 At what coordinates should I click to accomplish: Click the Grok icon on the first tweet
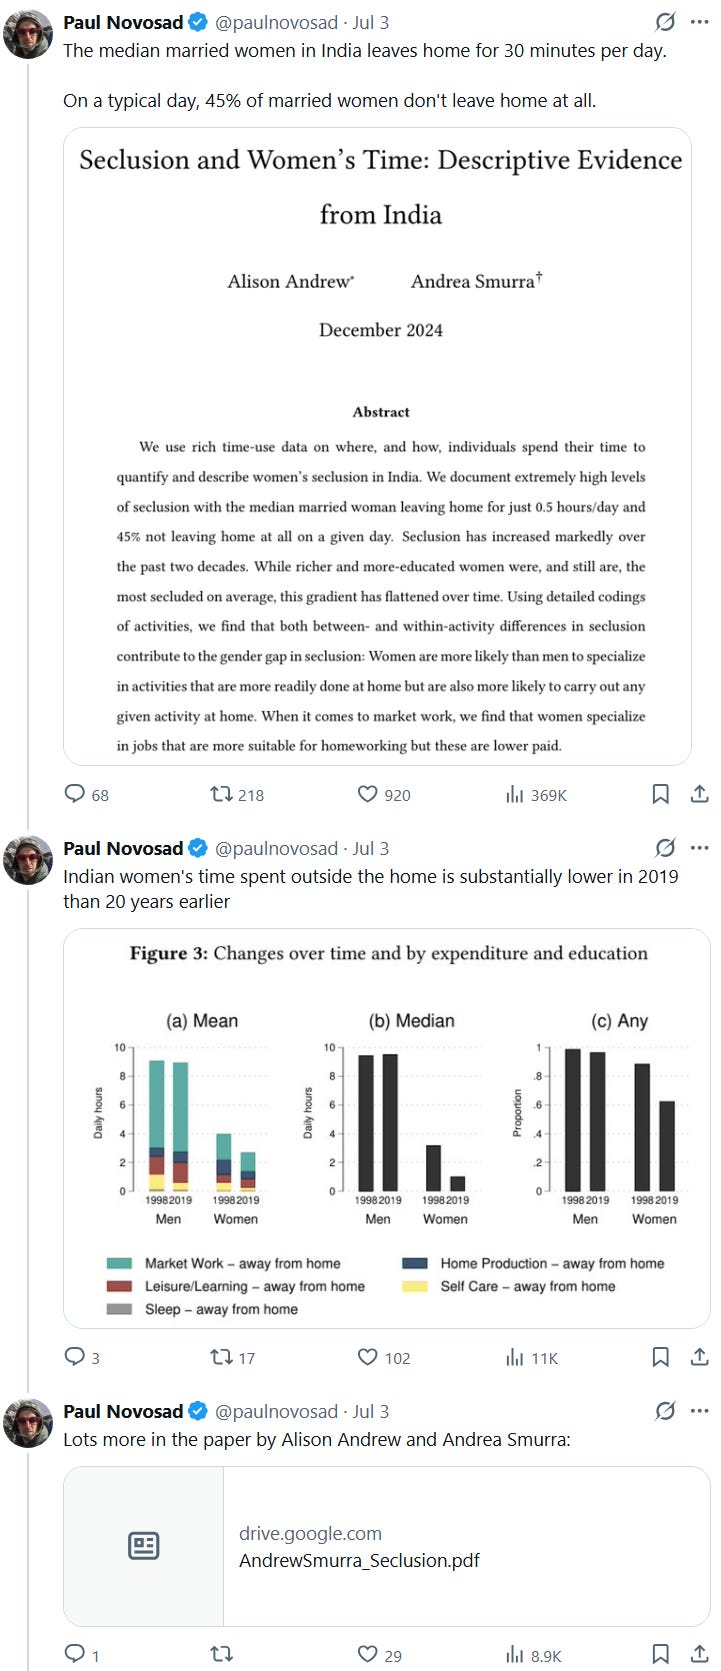click(665, 22)
